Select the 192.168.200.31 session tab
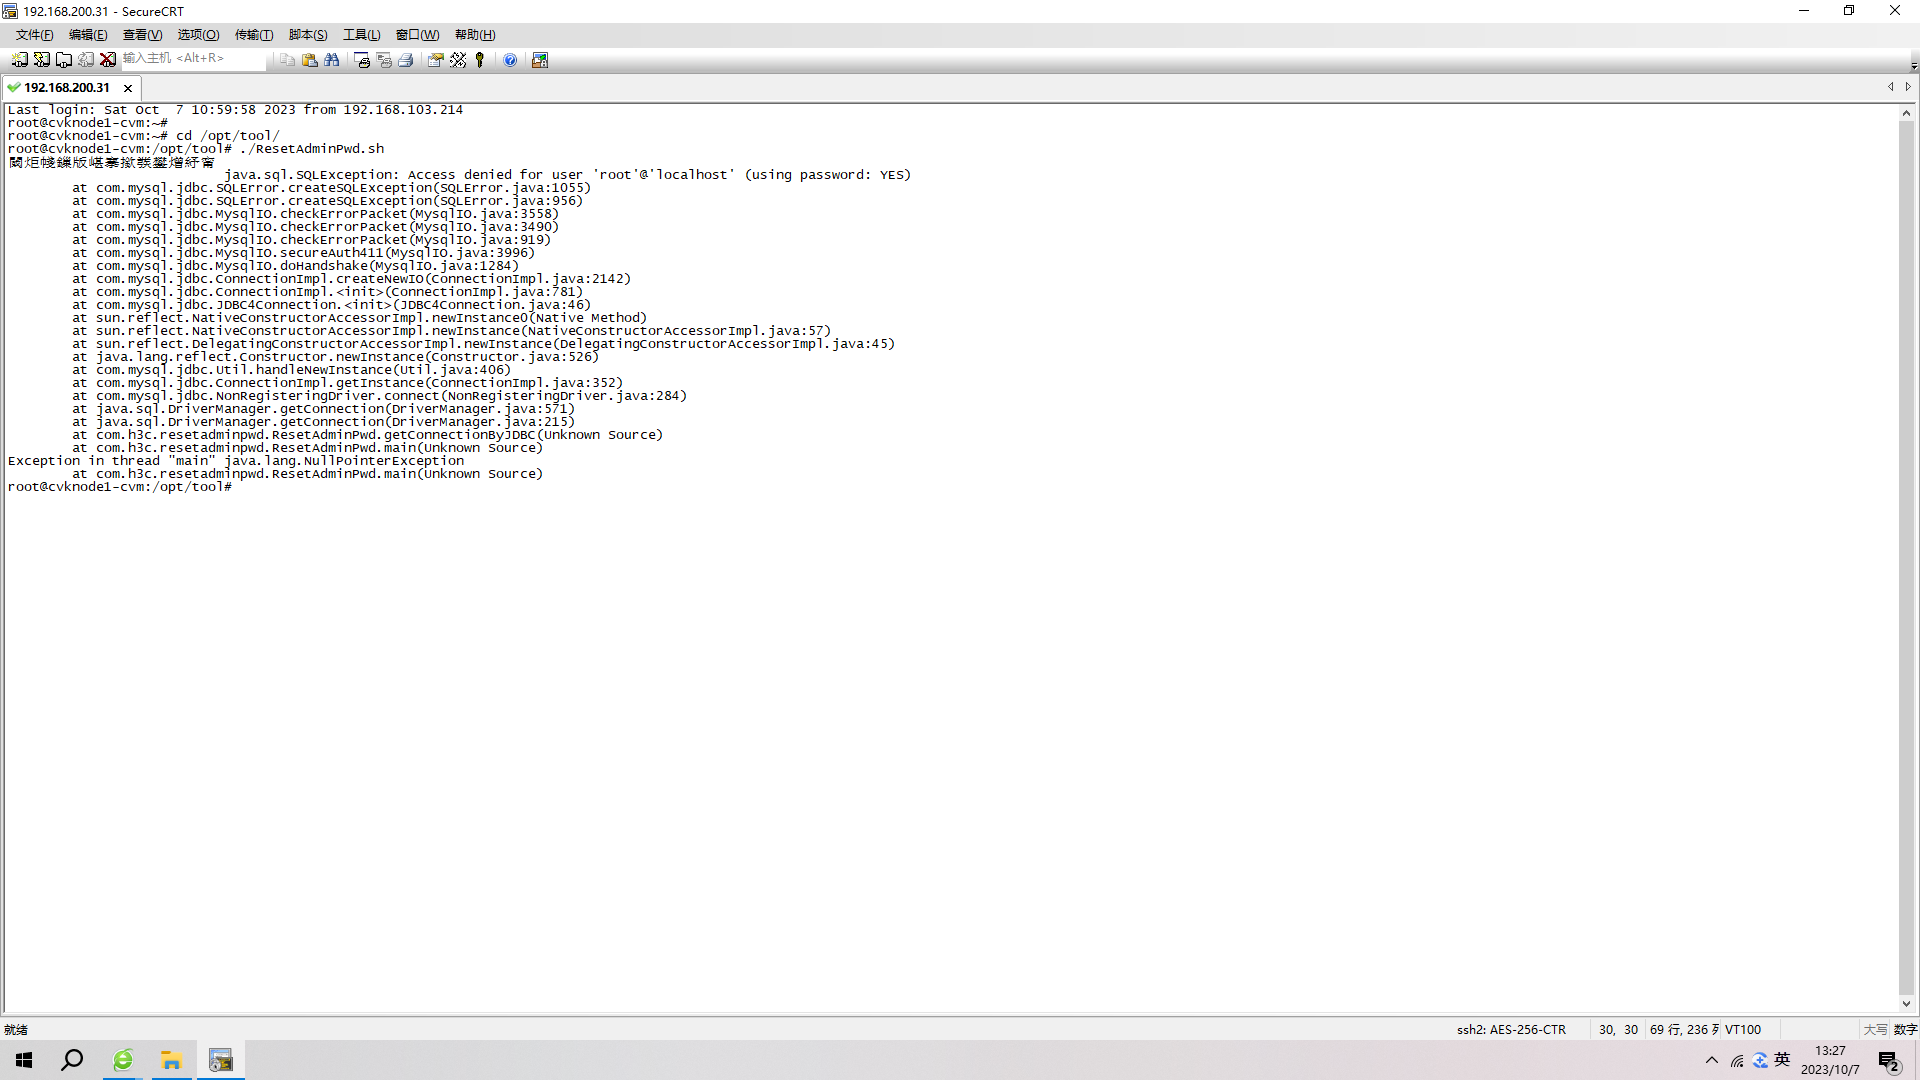The height and width of the screenshot is (1080, 1920). click(66, 88)
